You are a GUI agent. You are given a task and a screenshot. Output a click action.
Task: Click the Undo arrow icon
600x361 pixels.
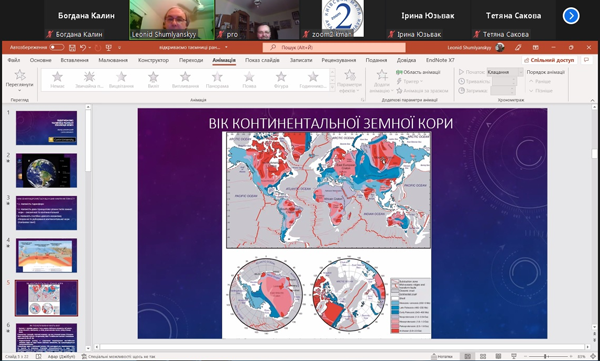tap(83, 48)
